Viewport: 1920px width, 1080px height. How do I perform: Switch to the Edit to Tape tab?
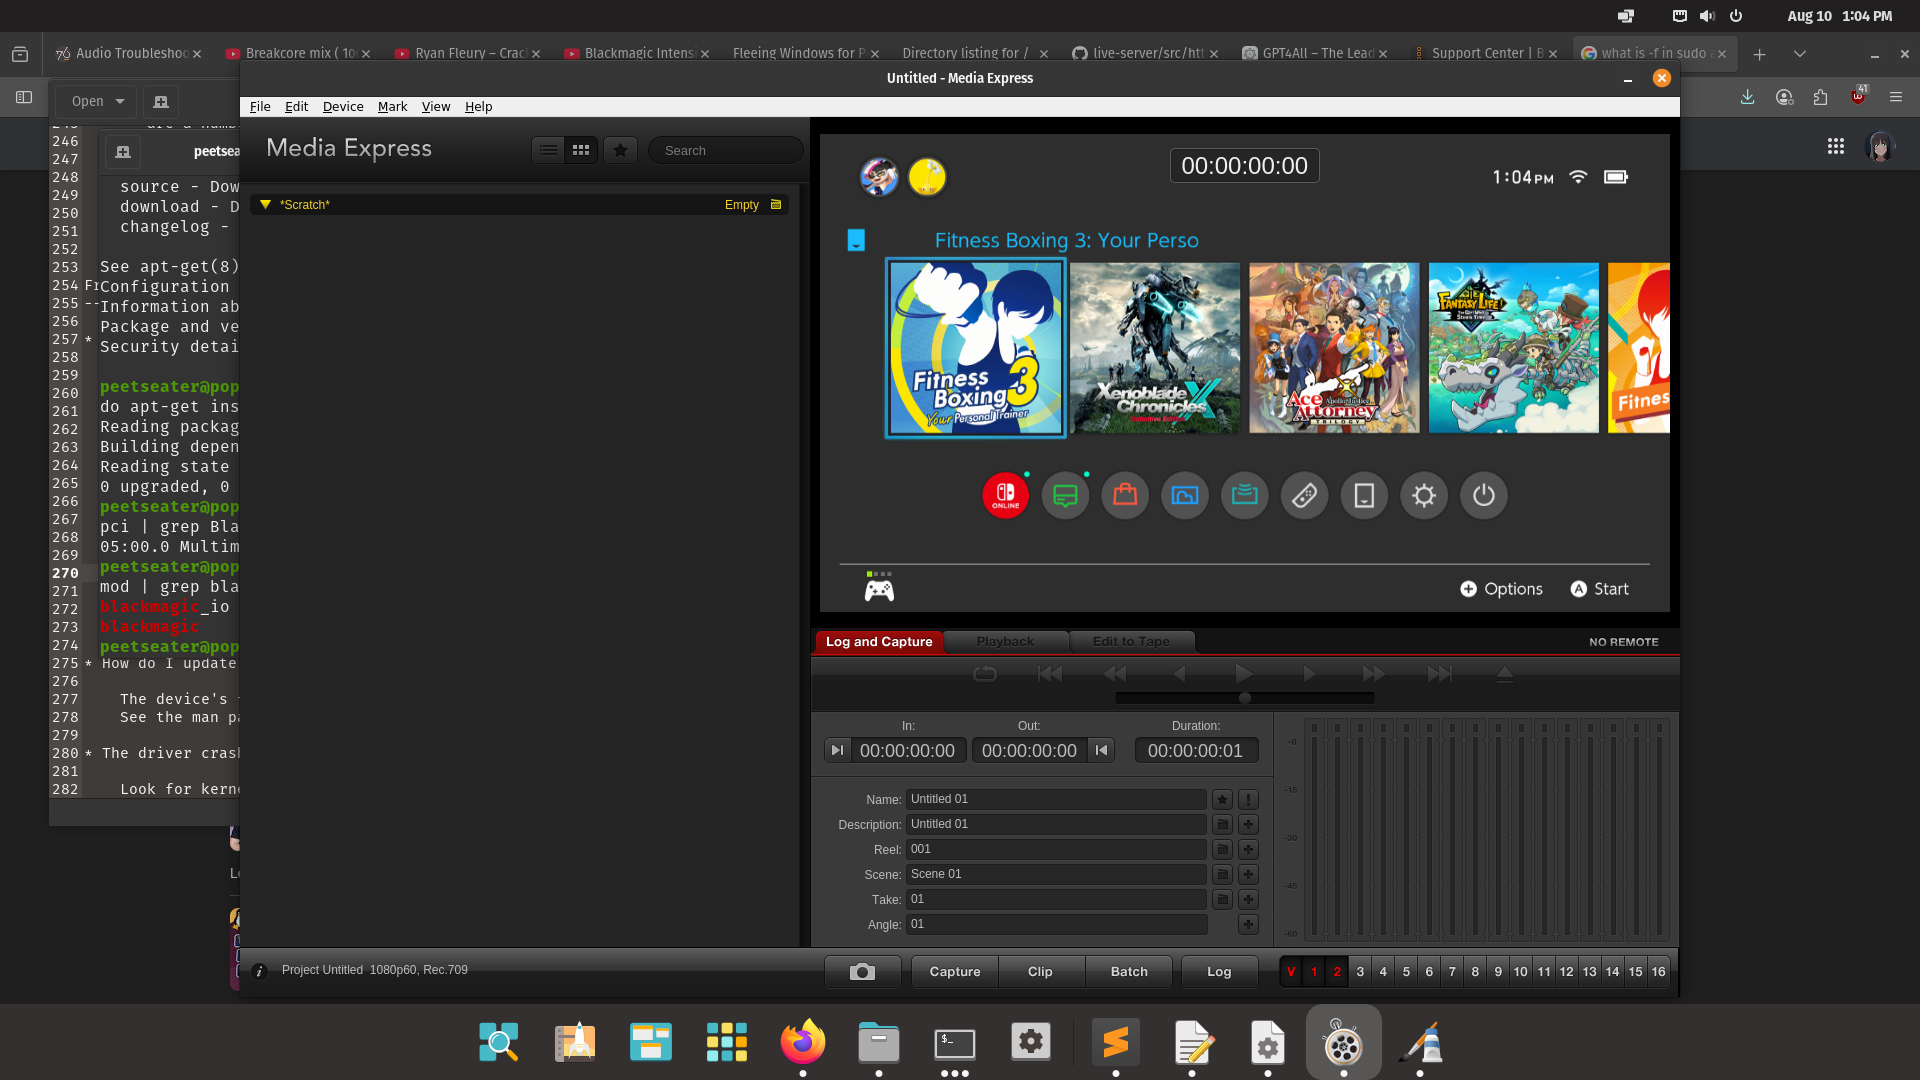click(1131, 641)
